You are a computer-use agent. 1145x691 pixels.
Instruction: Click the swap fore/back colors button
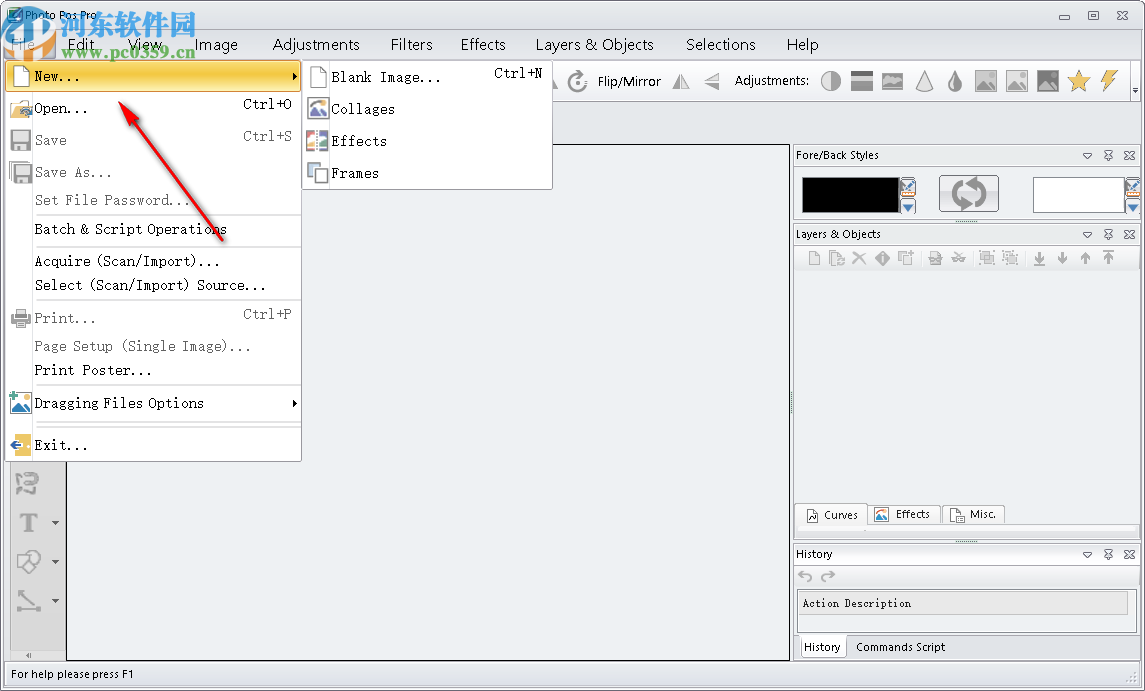click(968, 193)
